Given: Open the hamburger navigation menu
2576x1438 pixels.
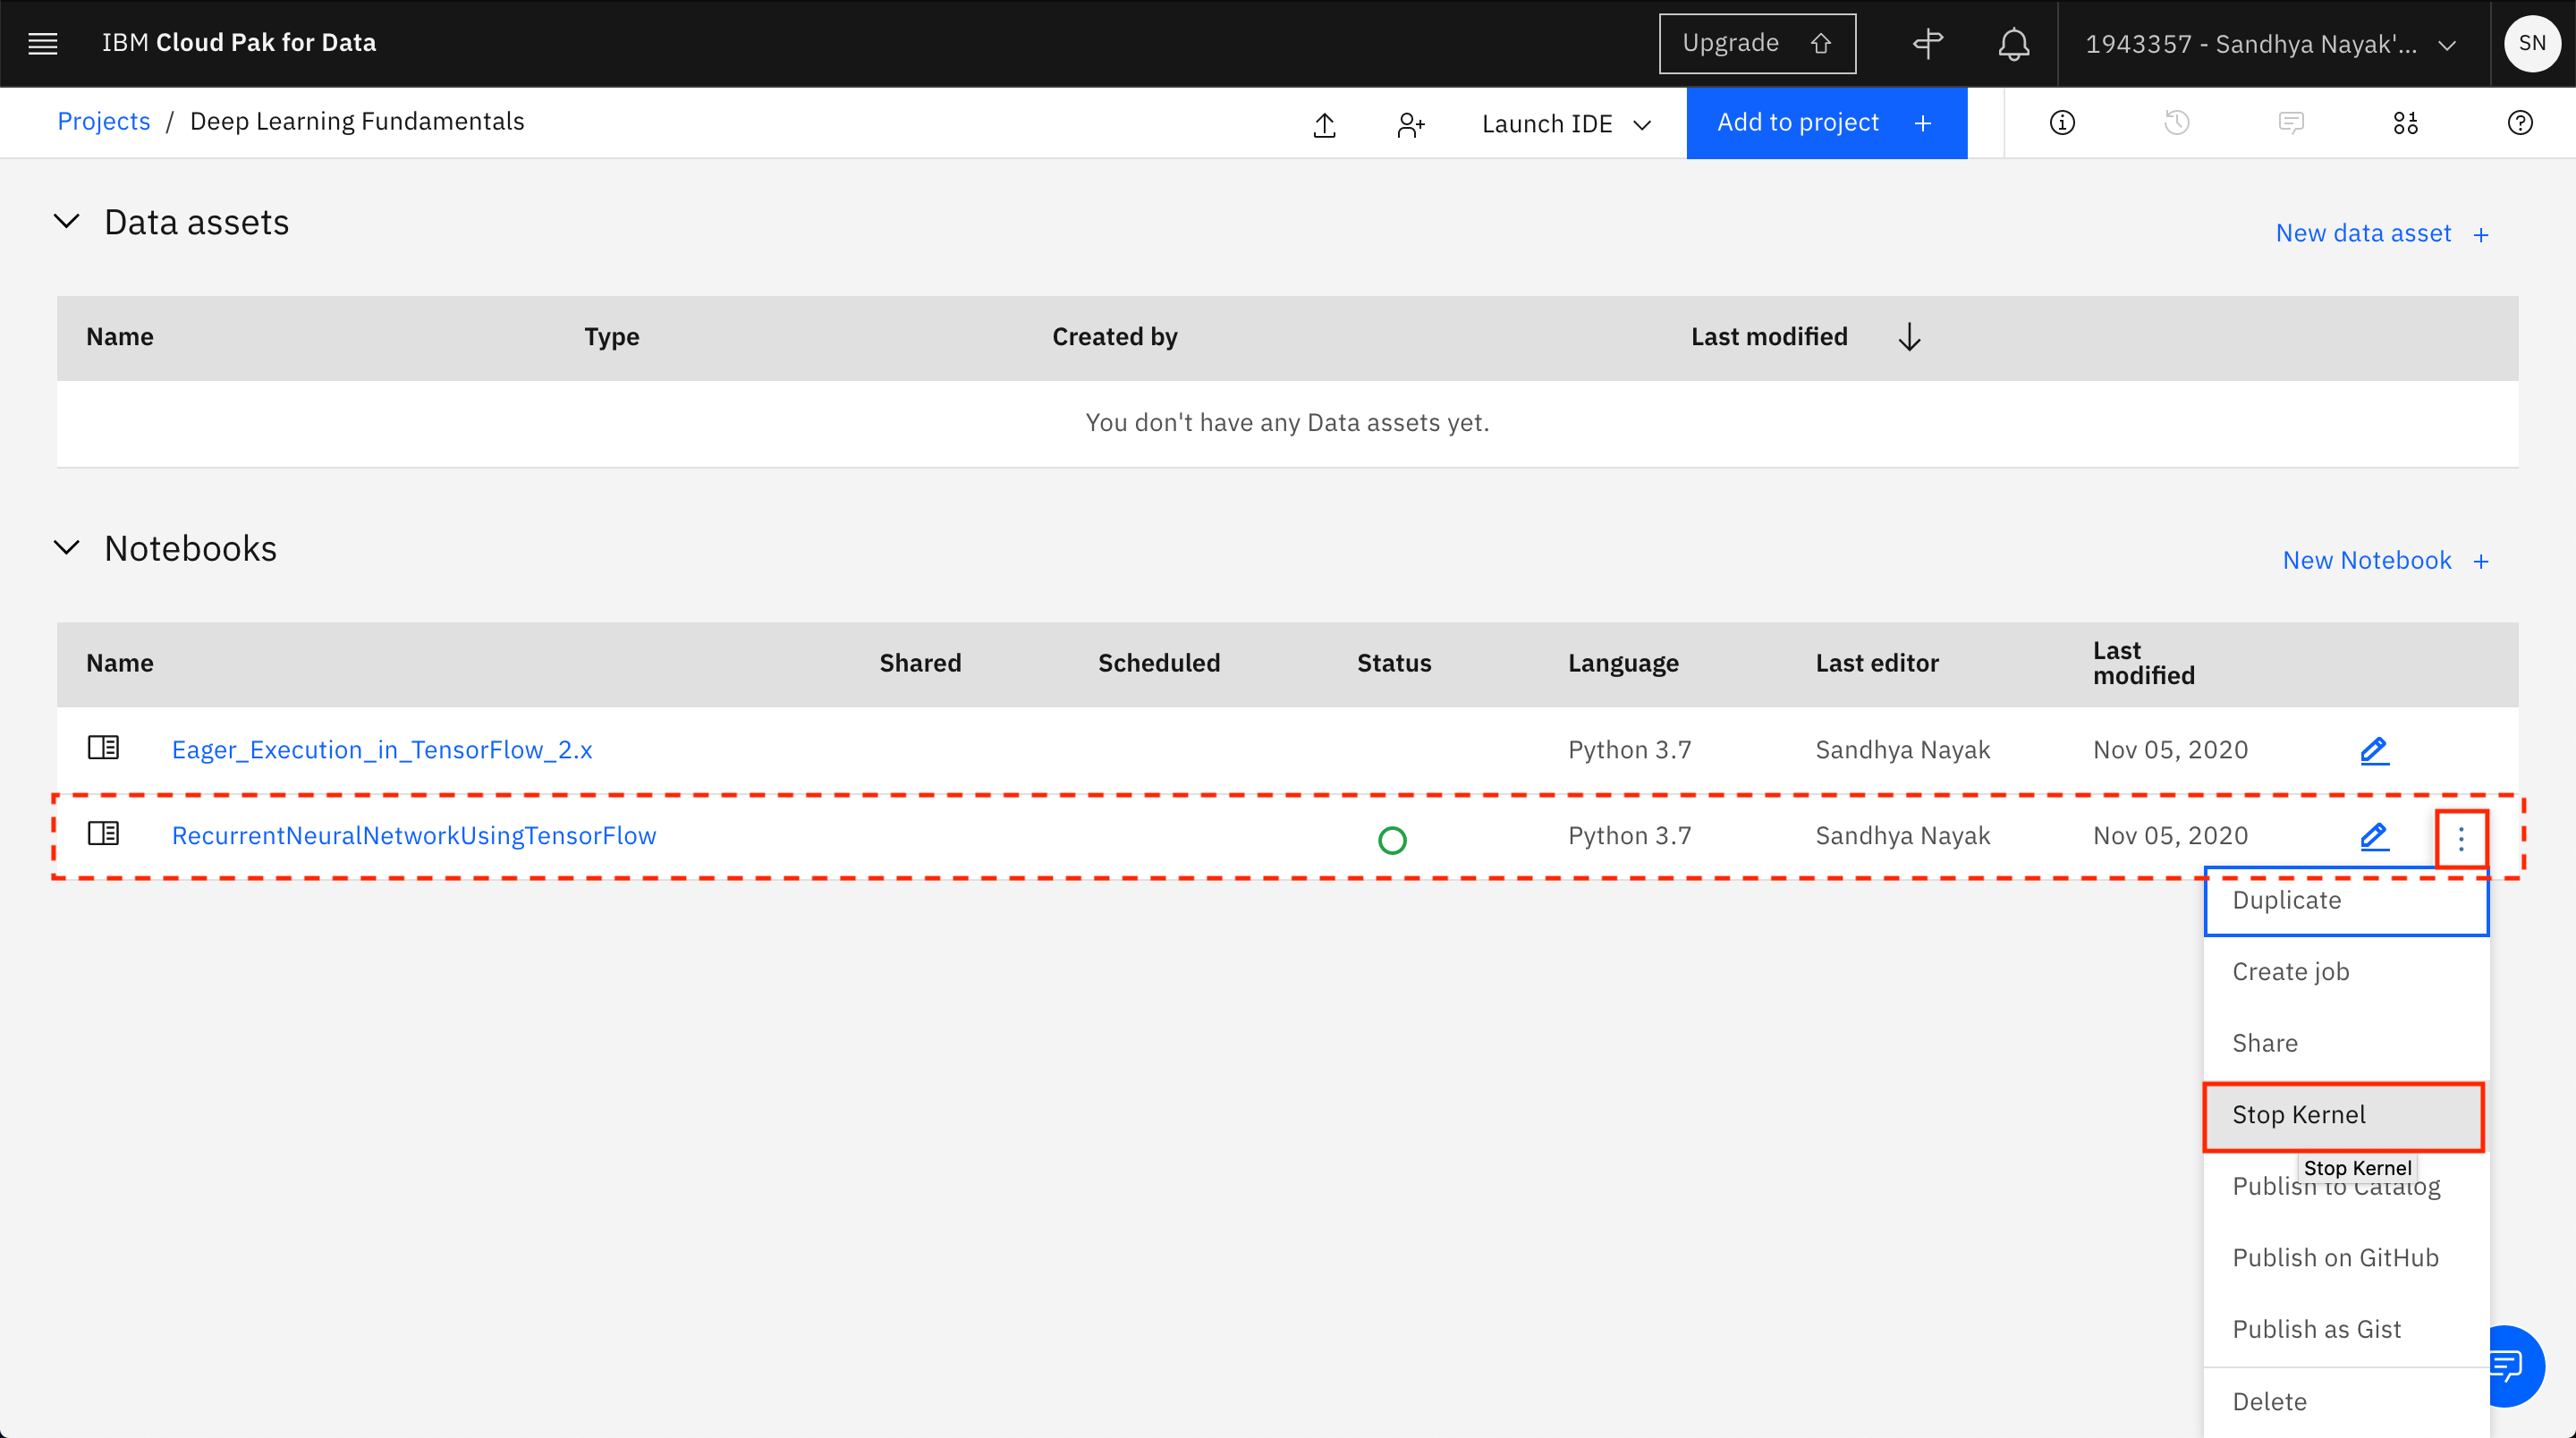Looking at the screenshot, I should pyautogui.click(x=42, y=43).
